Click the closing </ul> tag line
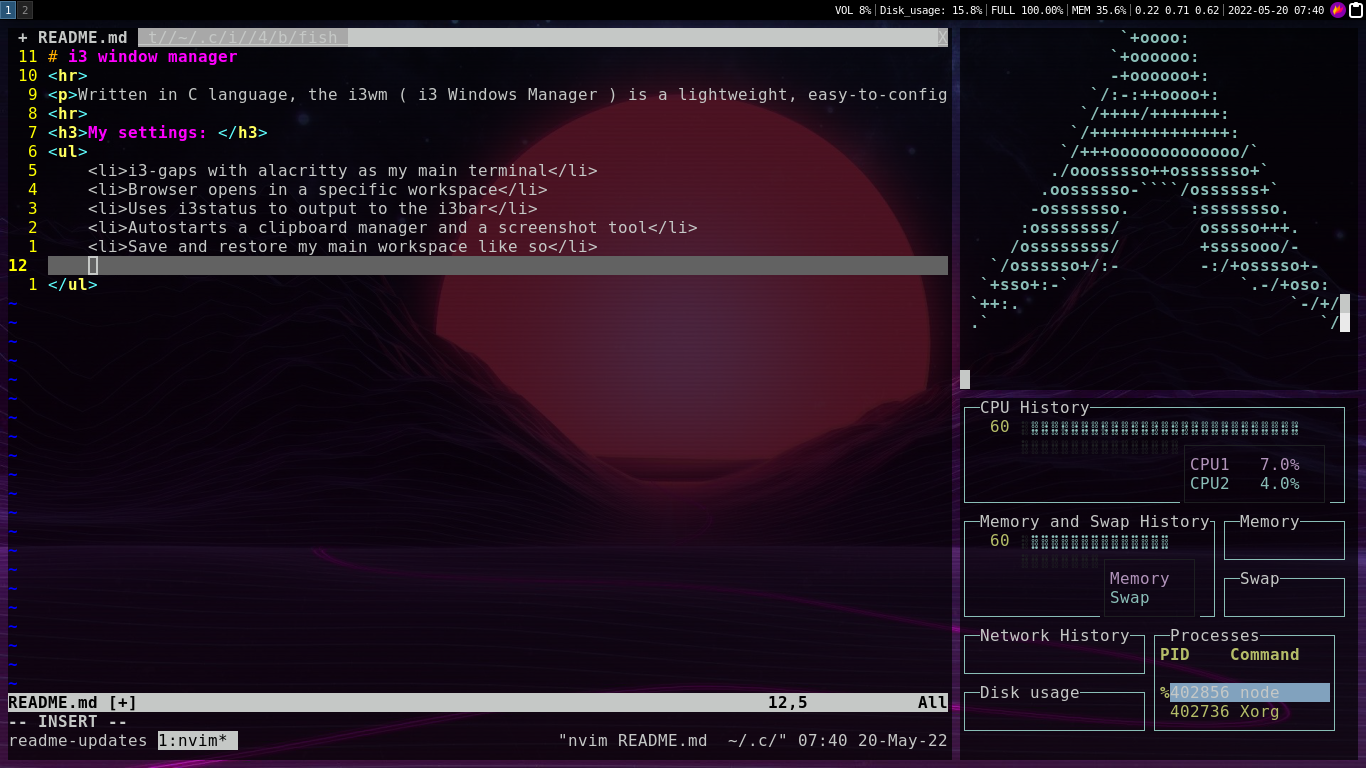This screenshot has height=768, width=1366. (73, 285)
